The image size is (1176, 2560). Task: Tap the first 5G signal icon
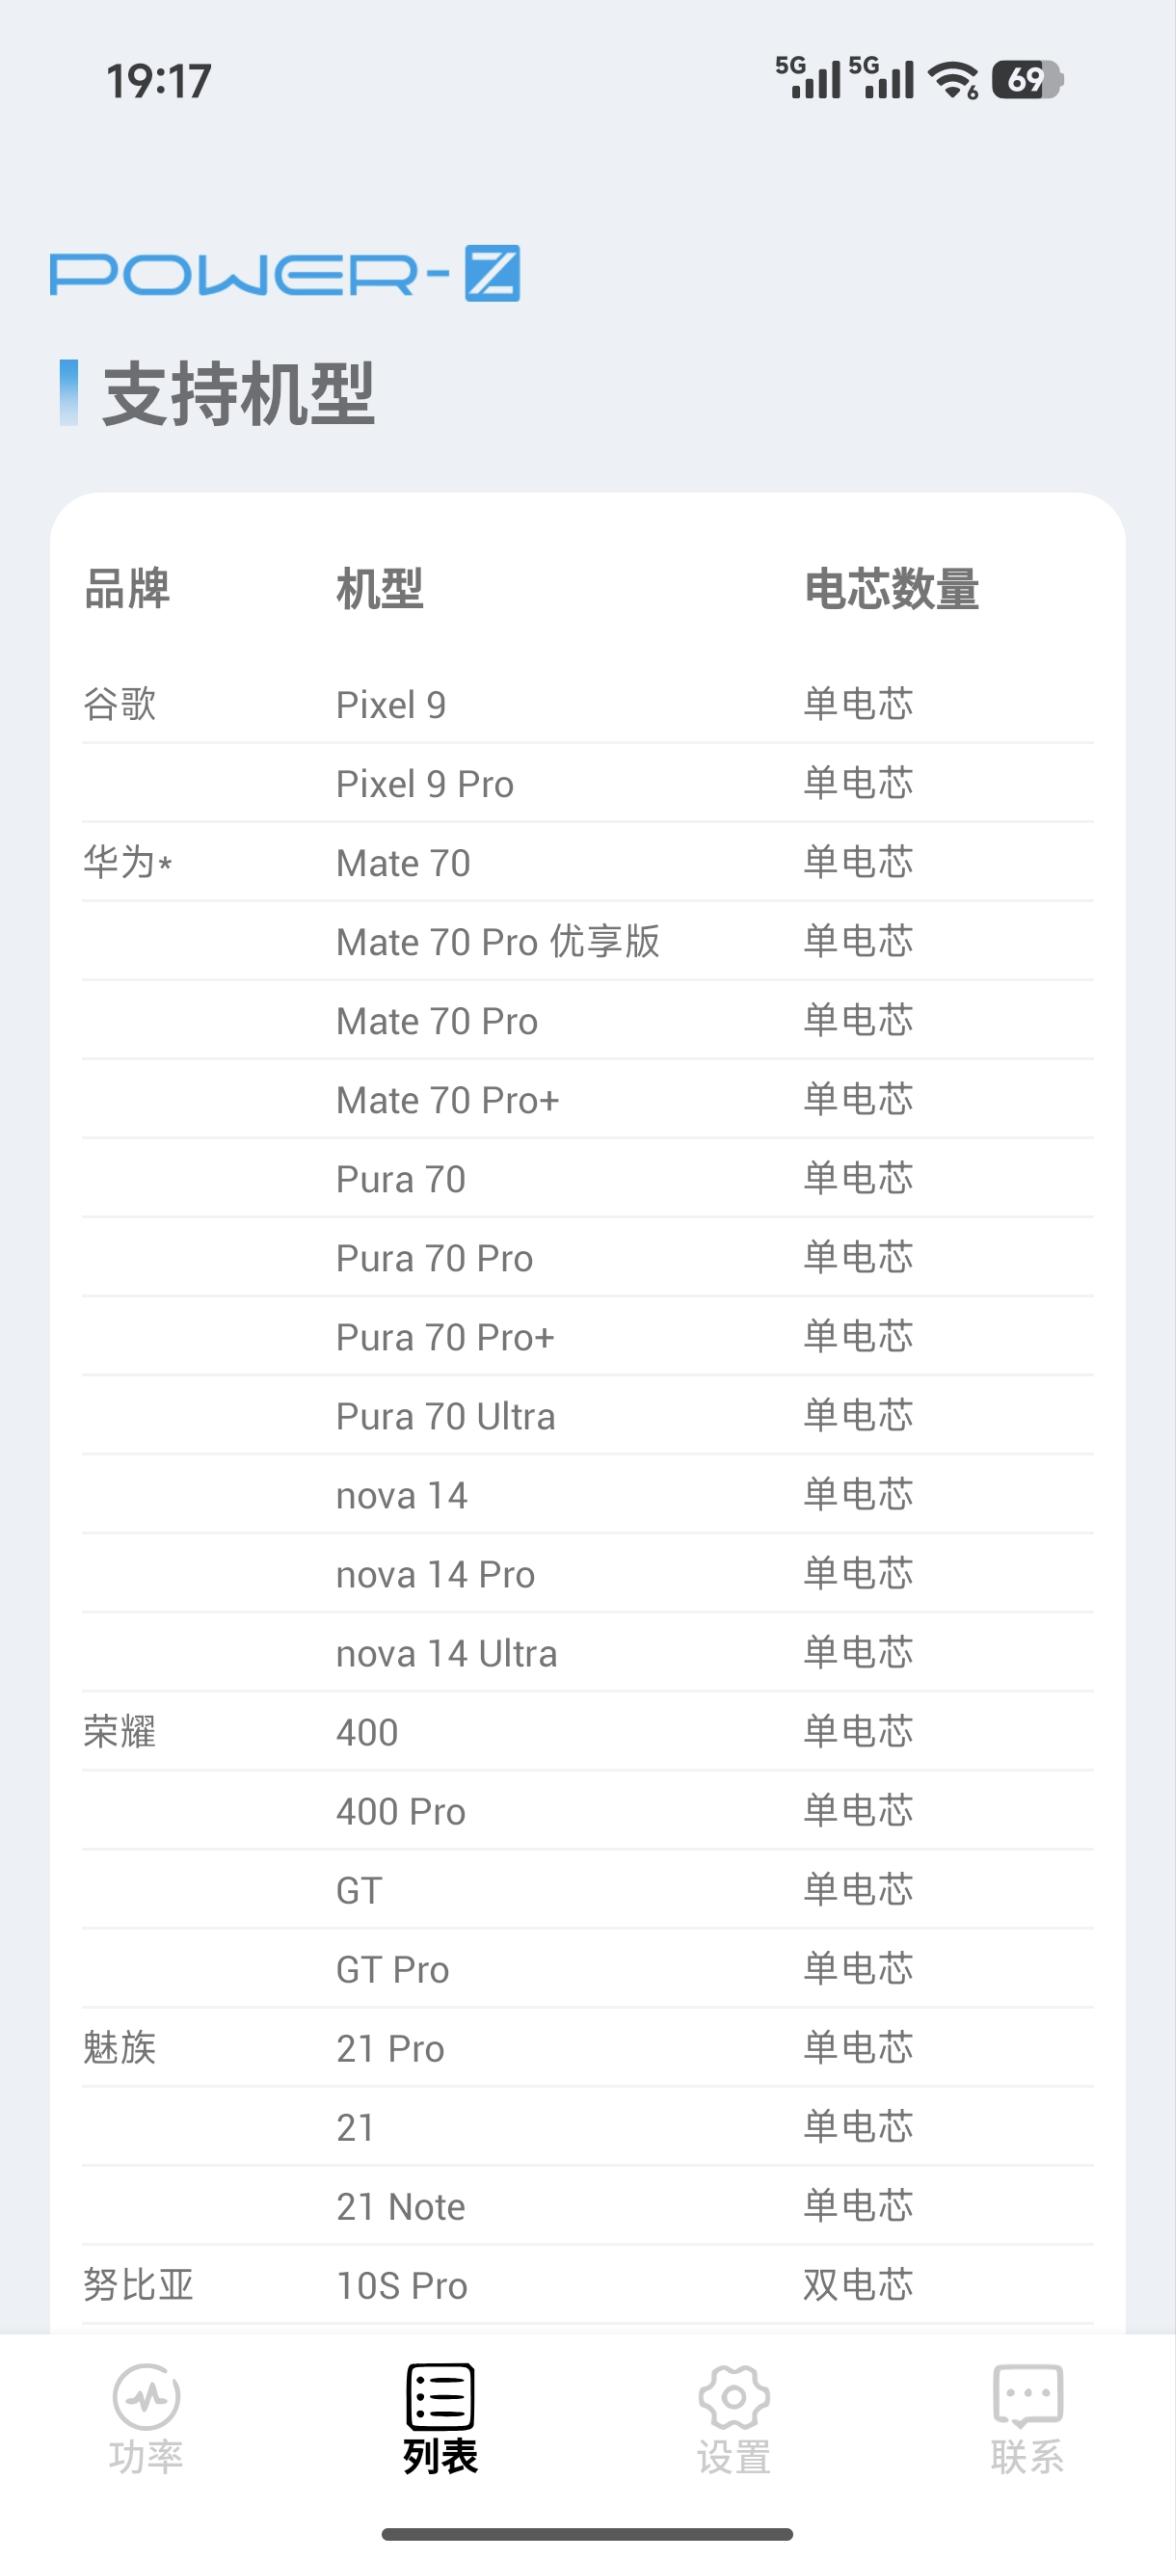coord(808,78)
